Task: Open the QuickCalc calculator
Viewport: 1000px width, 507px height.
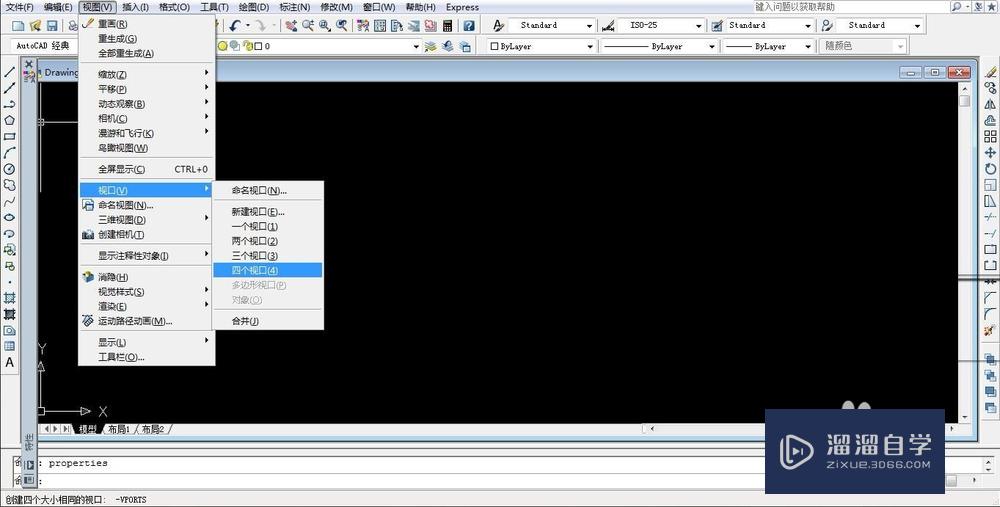Action: [x=448, y=26]
